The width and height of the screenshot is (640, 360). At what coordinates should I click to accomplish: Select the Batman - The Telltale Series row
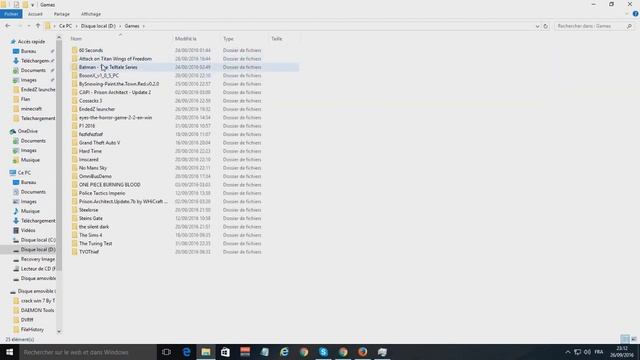click(184, 67)
